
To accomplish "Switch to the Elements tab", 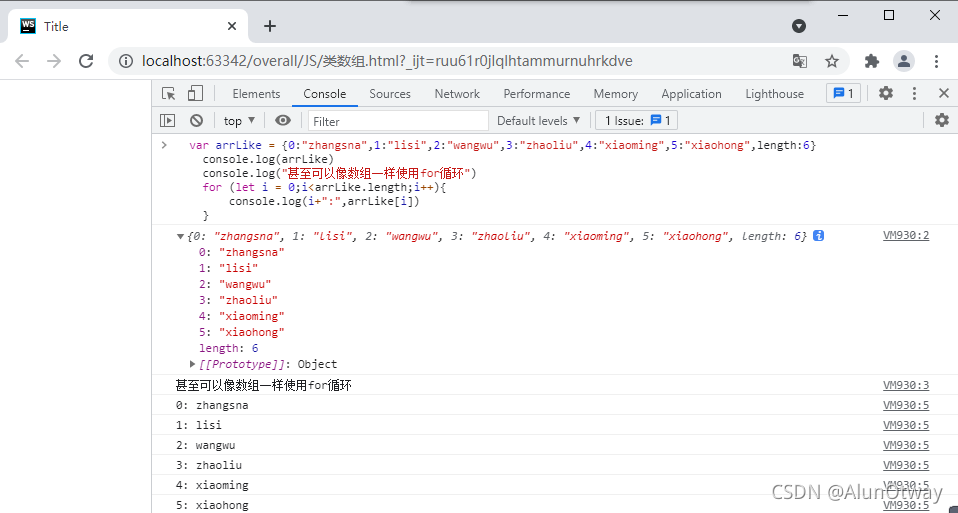I will pos(256,94).
